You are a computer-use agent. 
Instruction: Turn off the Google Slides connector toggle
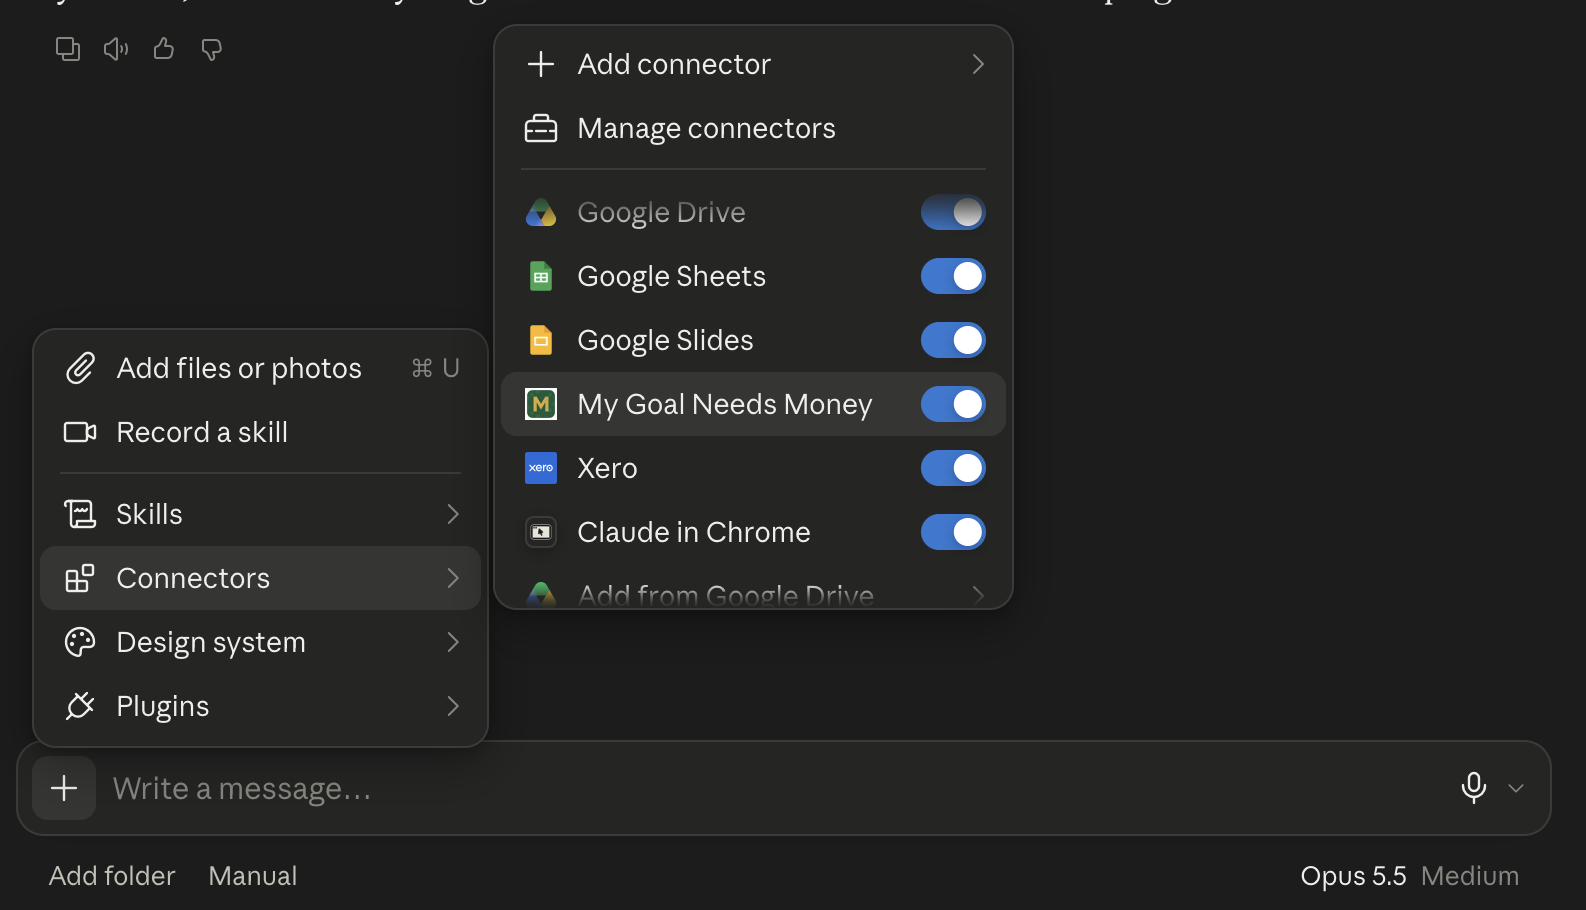pos(953,340)
